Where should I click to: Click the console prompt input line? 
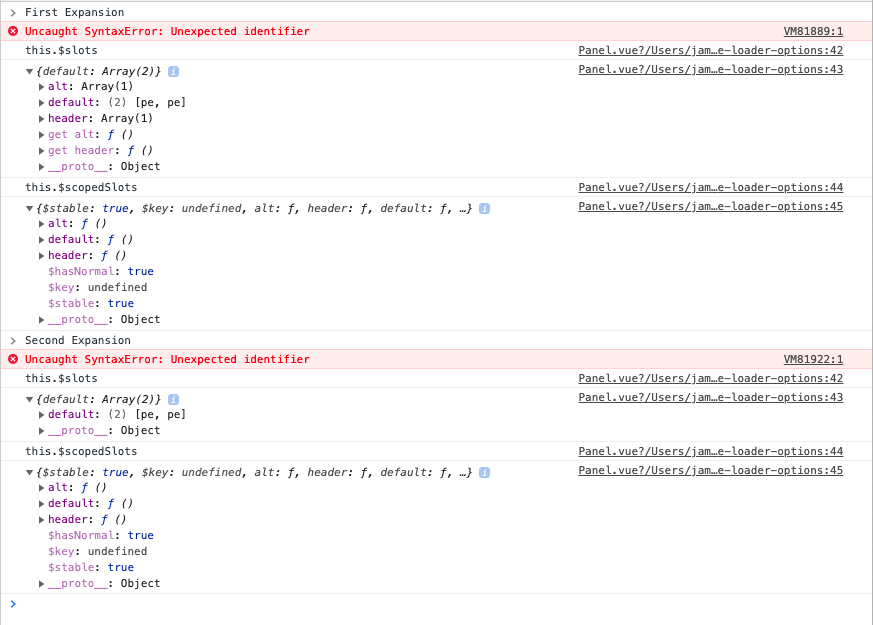pos(436,604)
